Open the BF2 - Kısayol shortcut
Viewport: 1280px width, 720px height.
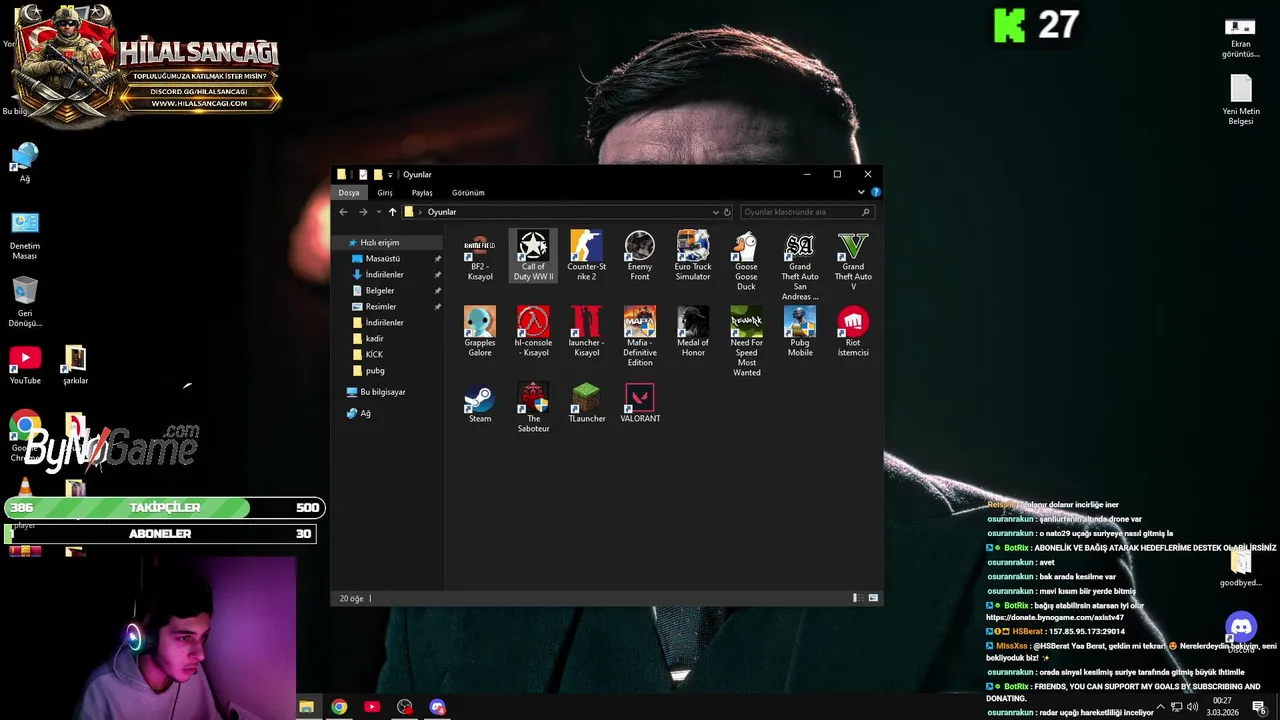[480, 256]
